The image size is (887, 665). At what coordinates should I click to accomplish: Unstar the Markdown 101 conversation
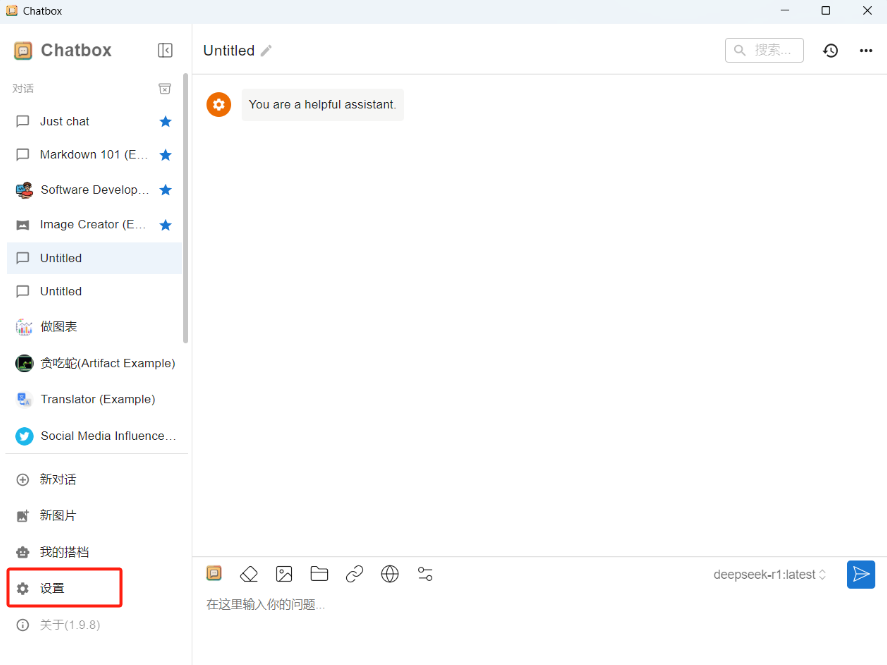click(166, 155)
